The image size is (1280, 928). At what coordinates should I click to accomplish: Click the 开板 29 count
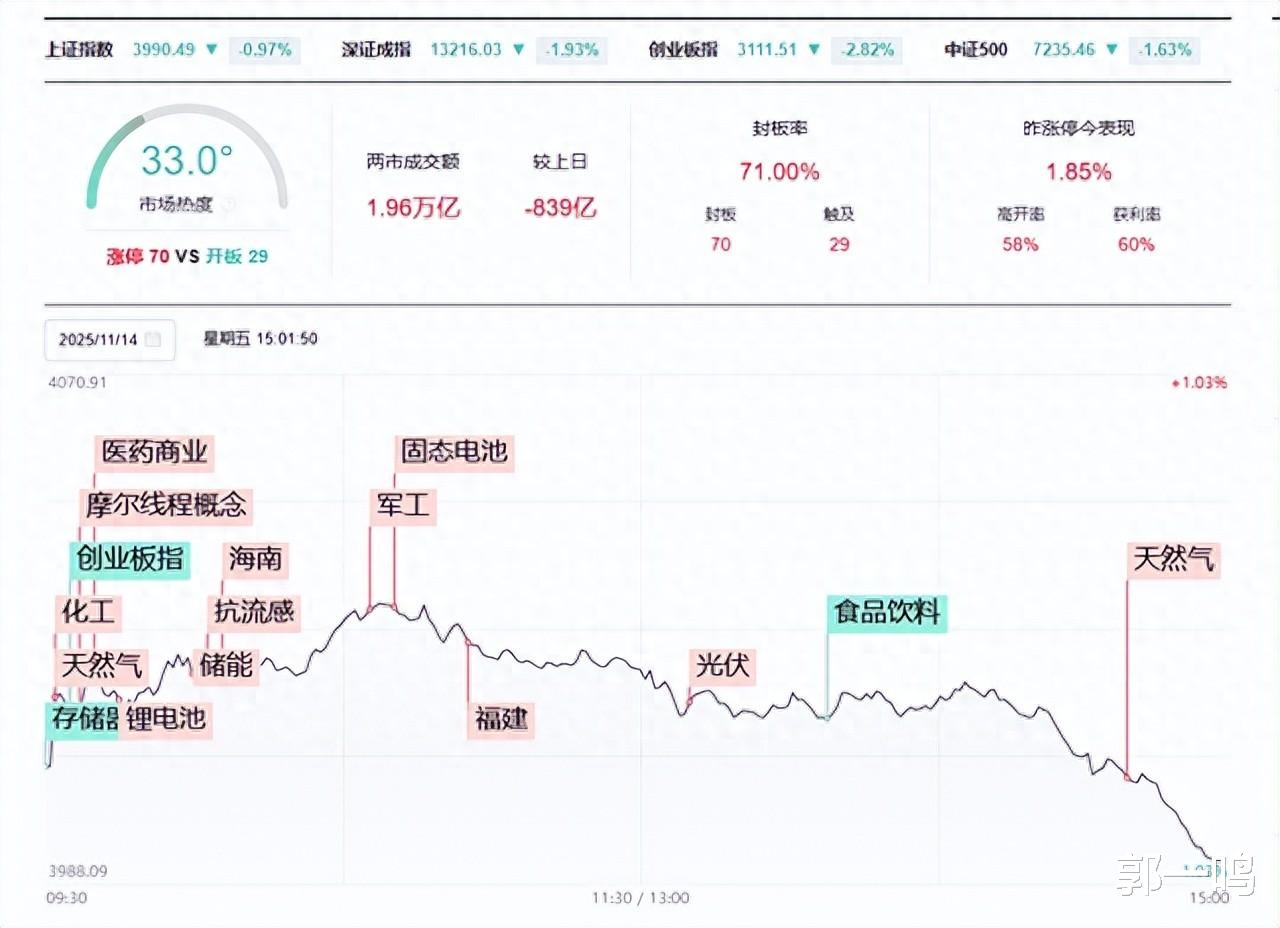click(x=237, y=256)
